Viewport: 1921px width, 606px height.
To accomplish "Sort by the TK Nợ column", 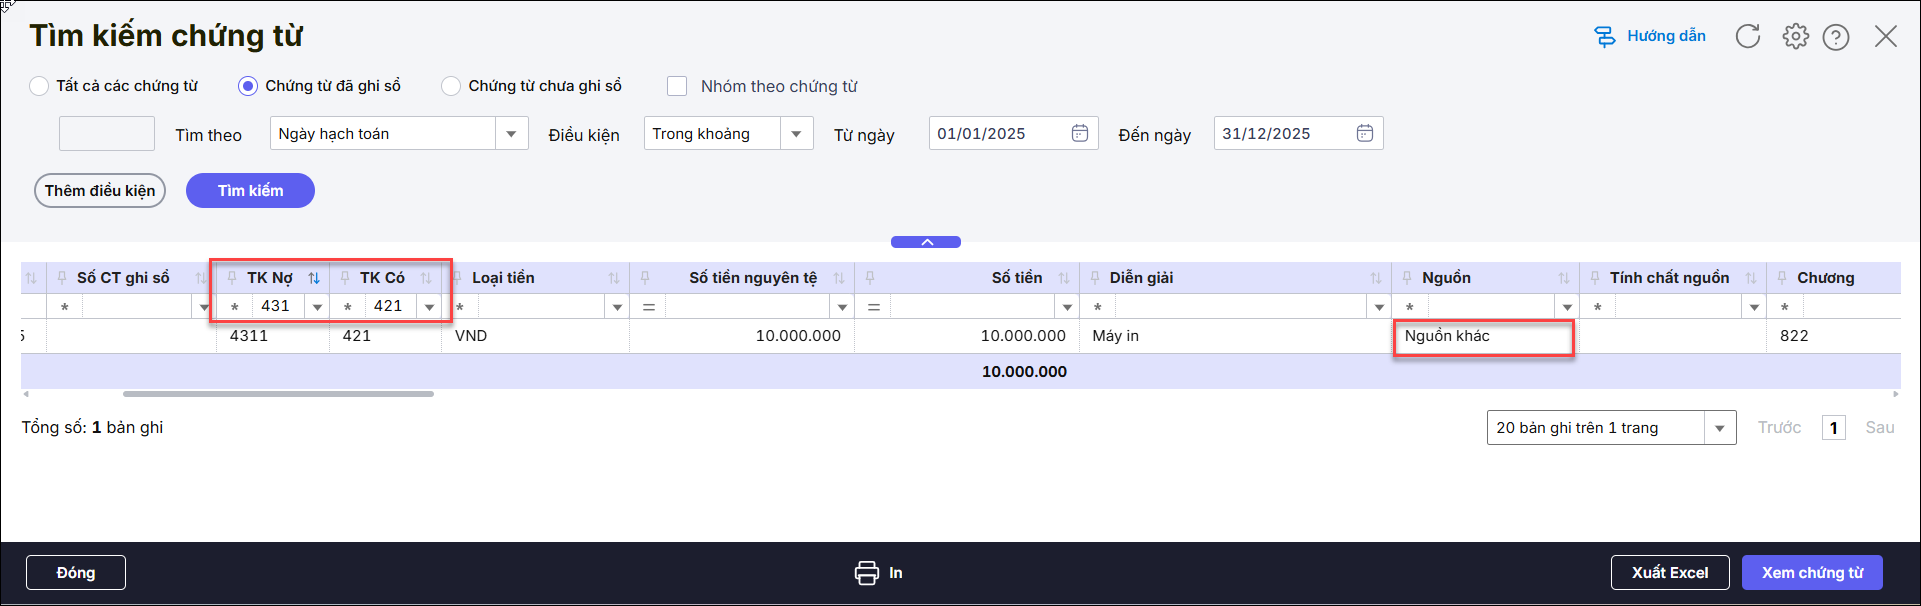I will pyautogui.click(x=314, y=278).
